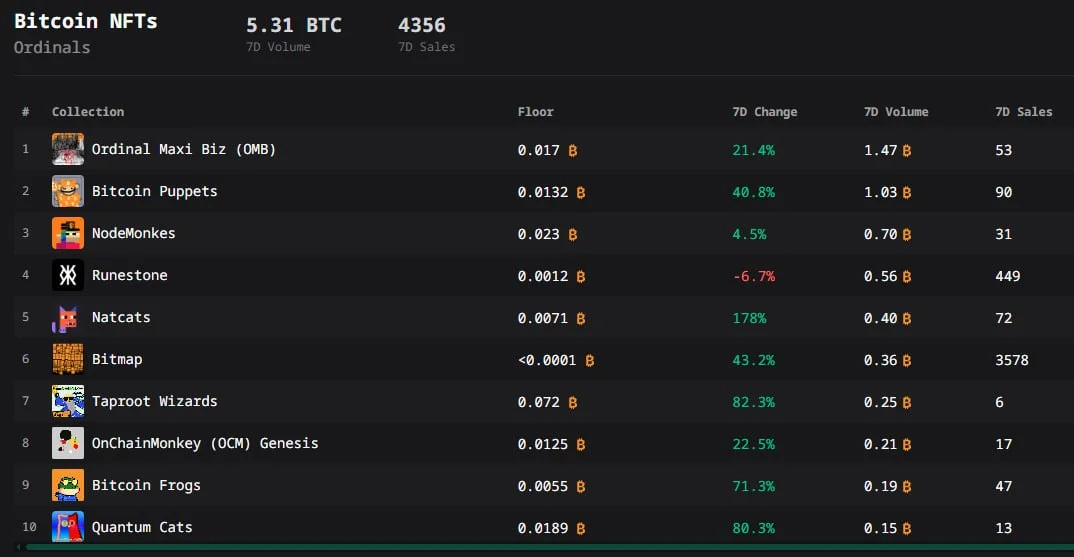Screen dimensions: 1074x557
Task: Sort by the 7D Sales column header
Action: click(1023, 112)
